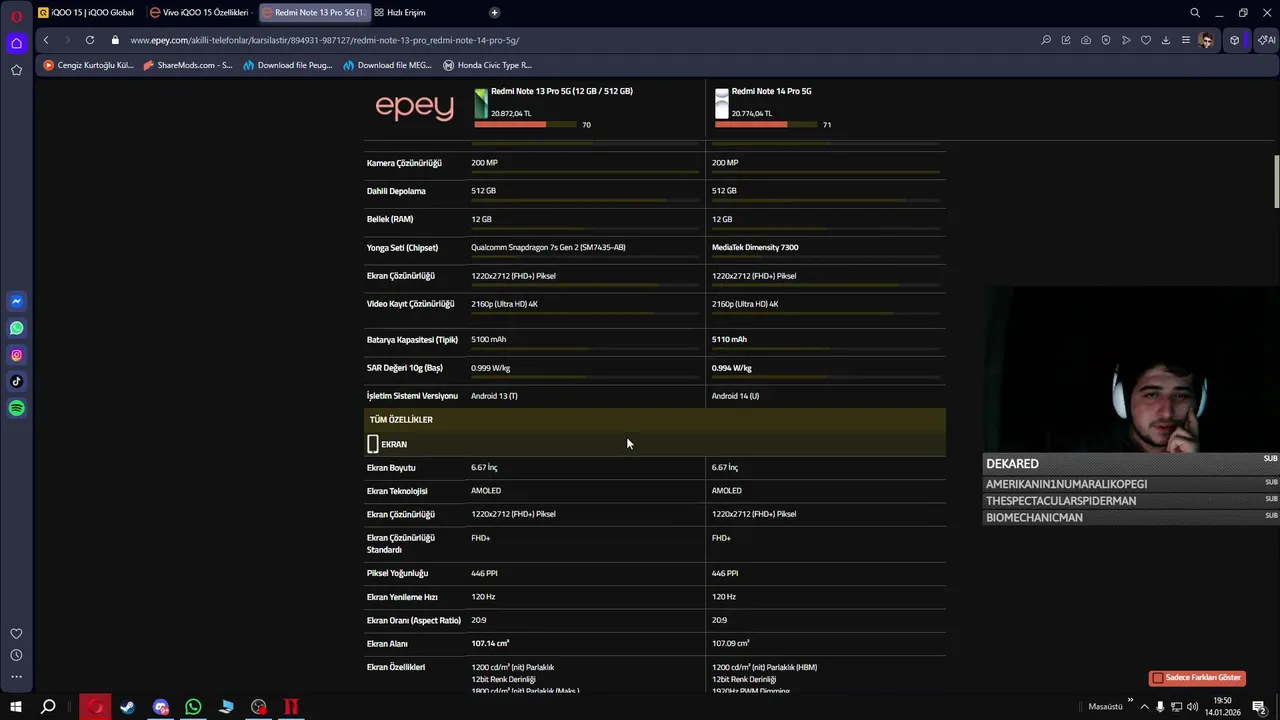The width and height of the screenshot is (1280, 720).
Task: Open Opera Flow send icon
Action: coord(1126,40)
